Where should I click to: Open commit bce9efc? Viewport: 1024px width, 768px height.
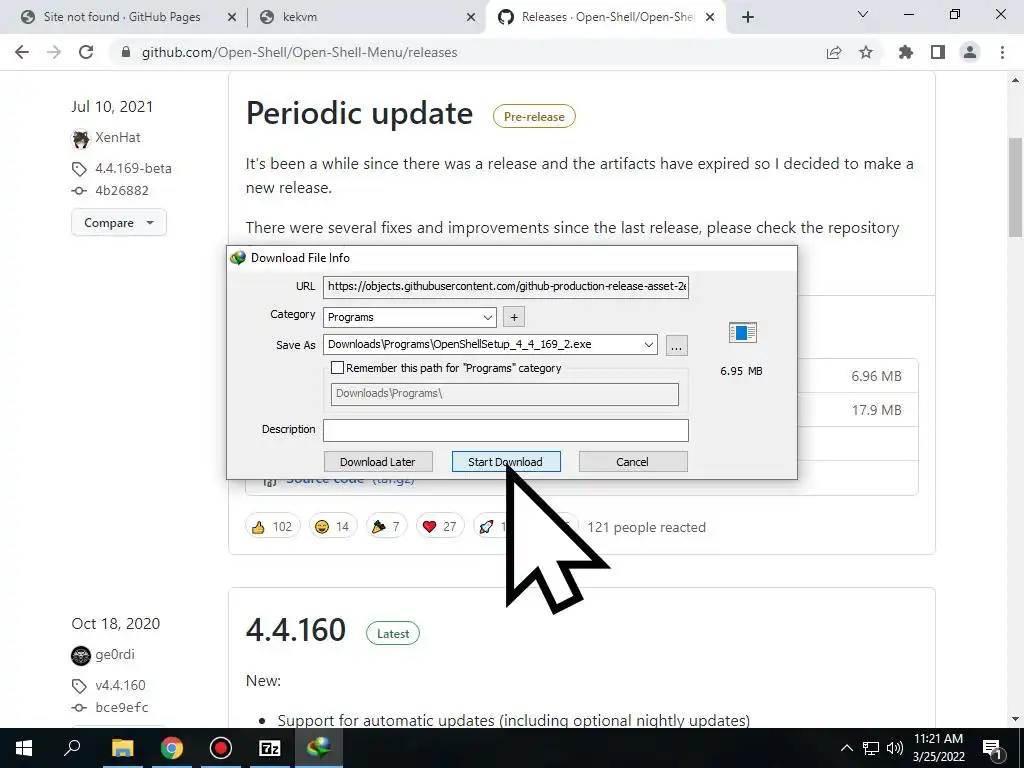pyautogui.click(x=121, y=707)
